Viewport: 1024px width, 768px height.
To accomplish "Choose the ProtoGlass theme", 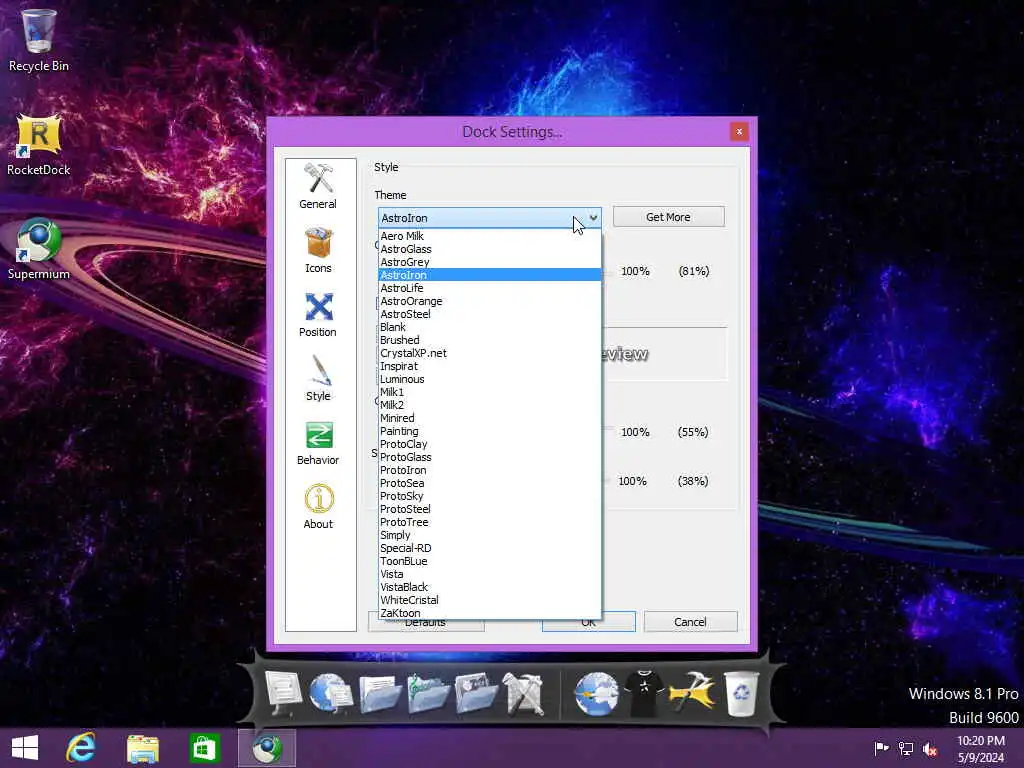I will (490, 457).
